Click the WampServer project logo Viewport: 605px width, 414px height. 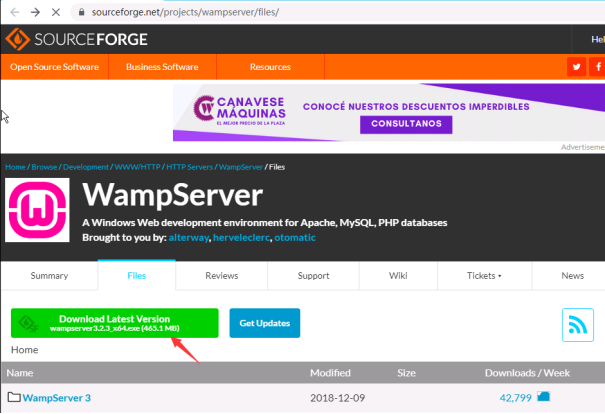[x=37, y=210]
